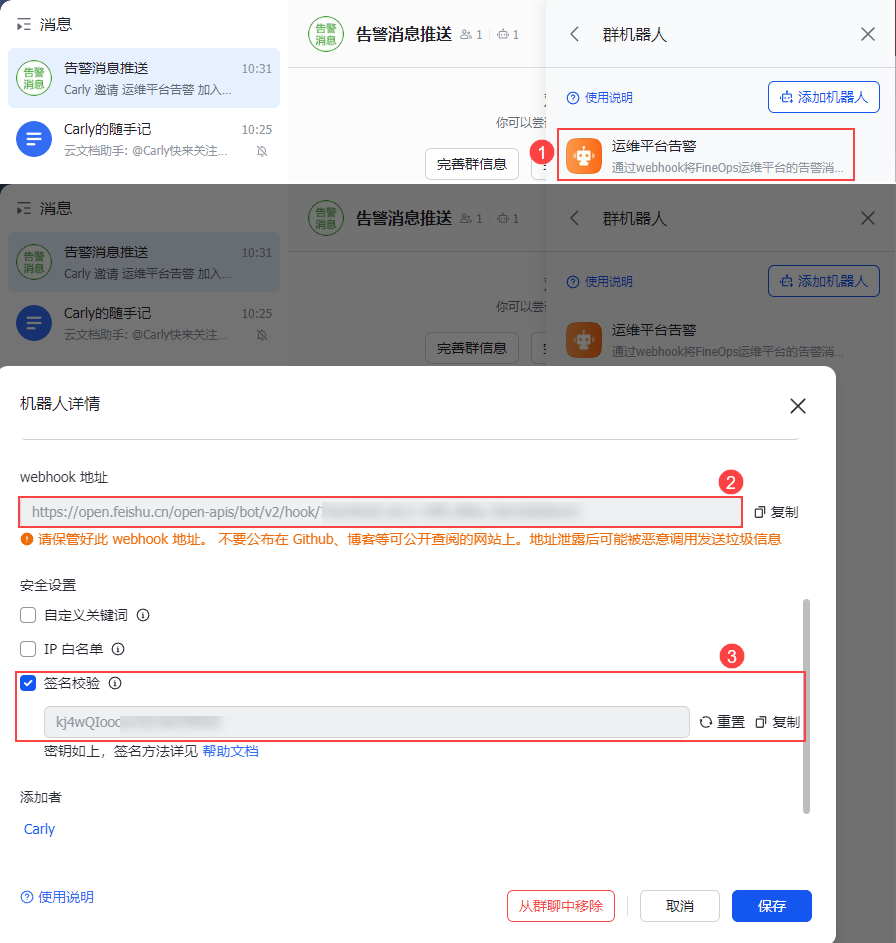The image size is (896, 943).
Task: Uncheck the 签名校验 checkbox
Action: click(x=28, y=683)
